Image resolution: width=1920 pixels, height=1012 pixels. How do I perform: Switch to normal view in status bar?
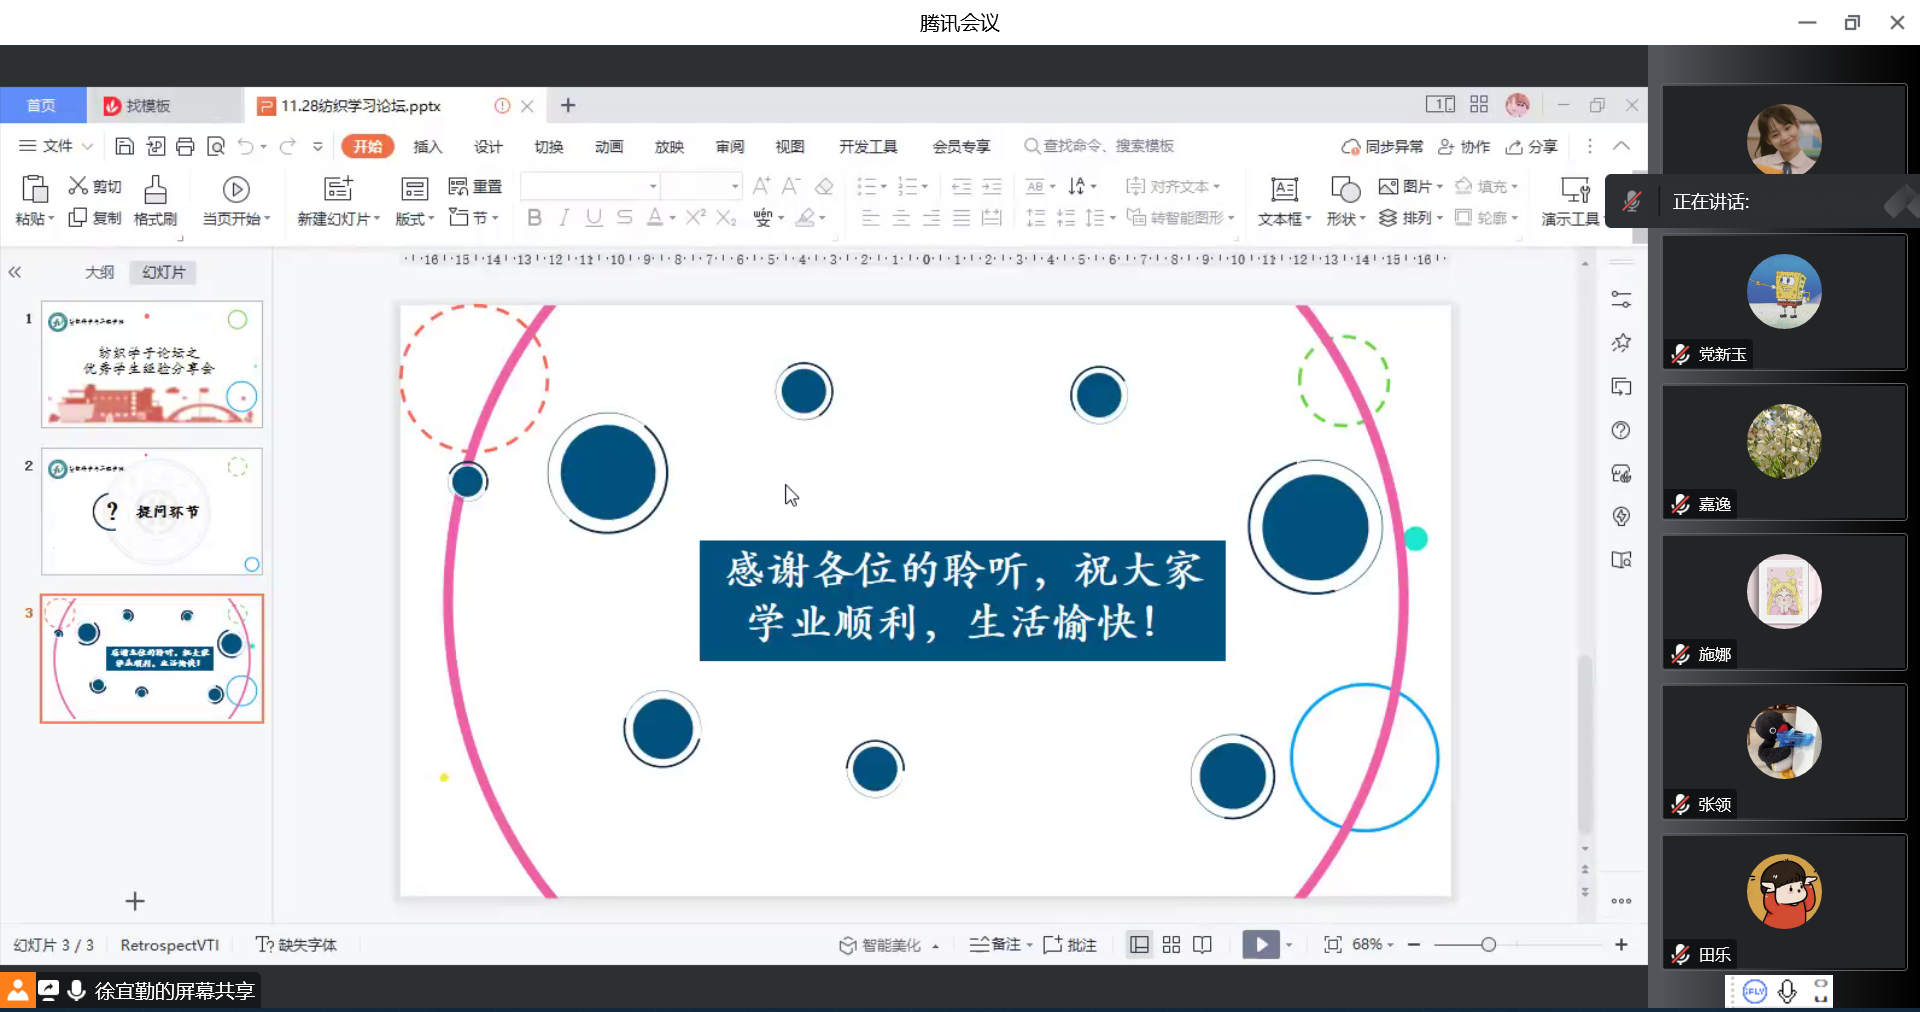click(x=1139, y=945)
